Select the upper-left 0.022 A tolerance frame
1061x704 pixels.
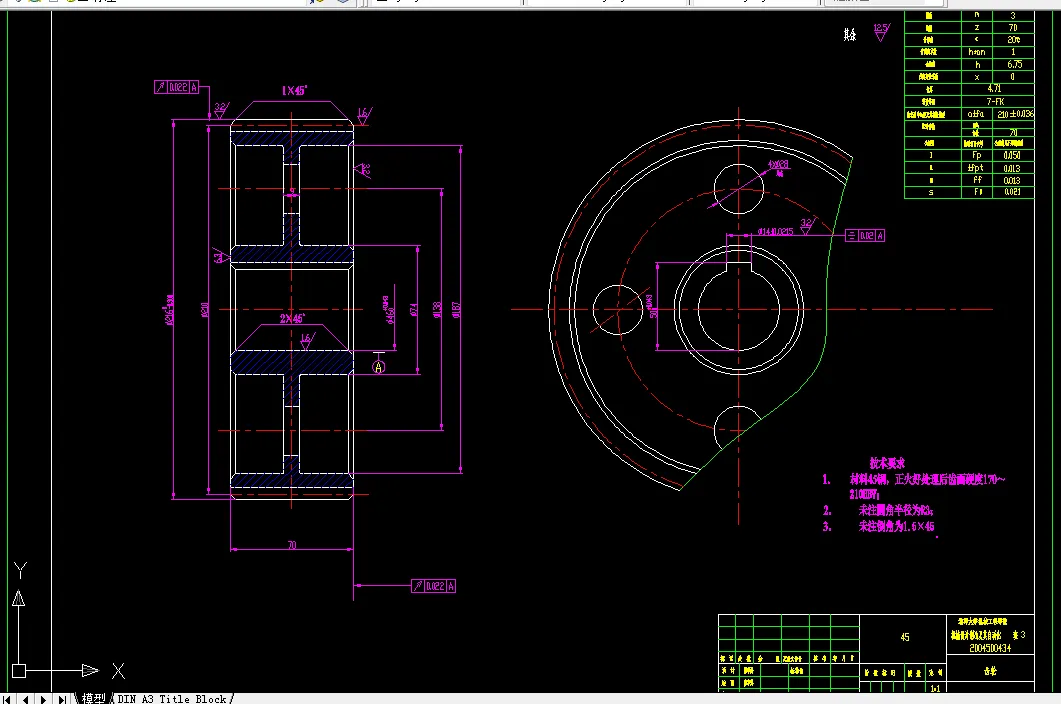click(177, 87)
